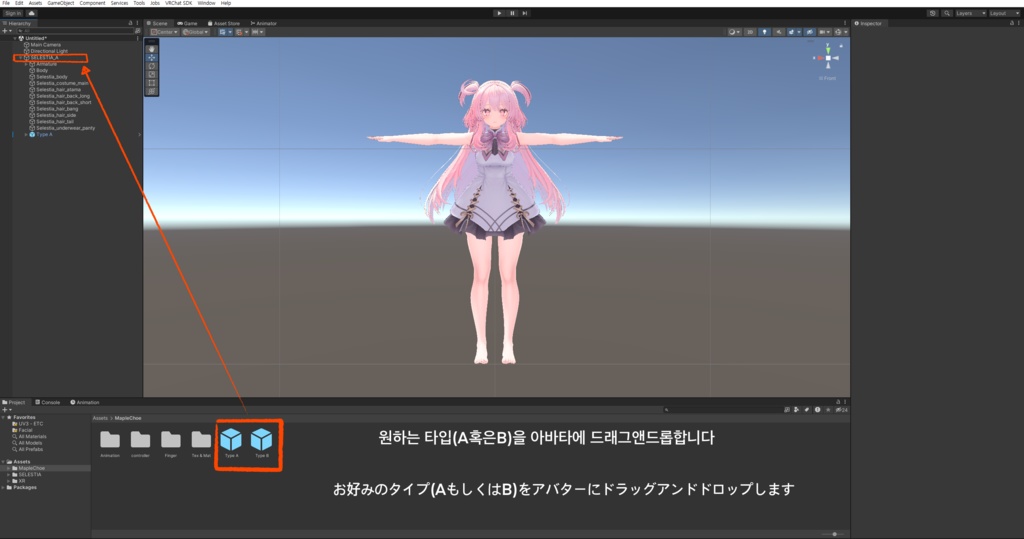
Task: Open the Layout dropdown
Action: (x=1005, y=13)
